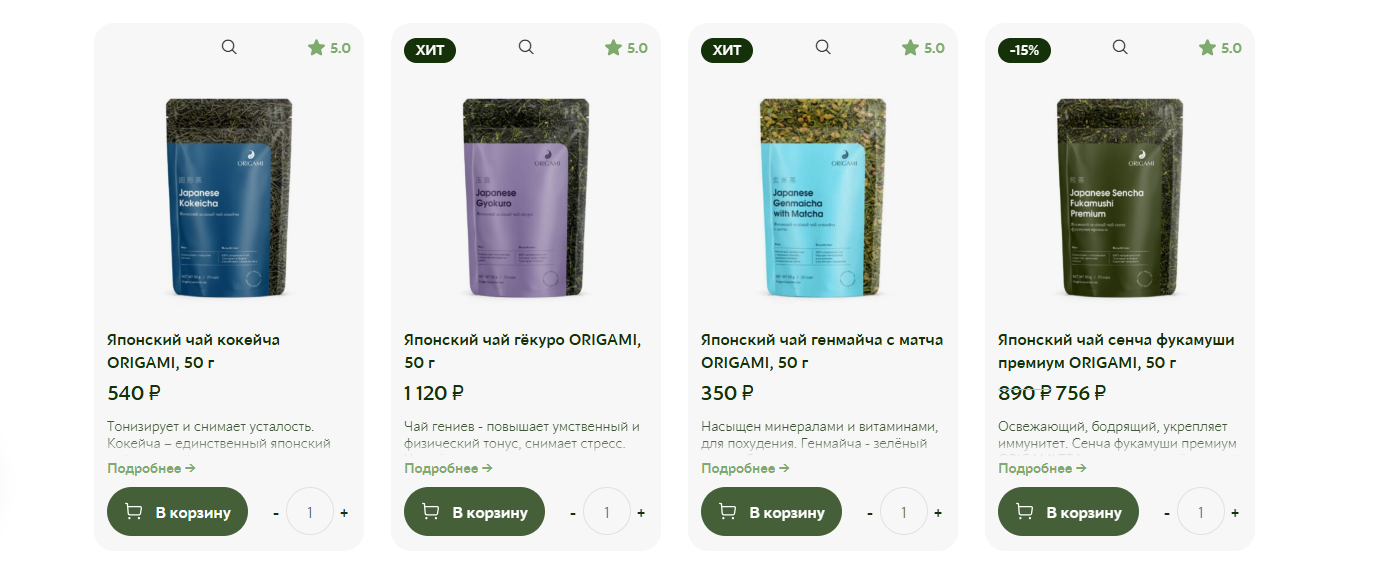Image resolution: width=1393 pixels, height=570 pixels.
Task: Click magnifier icon on Sencha Fukamushi card
Action: pos(1120,47)
